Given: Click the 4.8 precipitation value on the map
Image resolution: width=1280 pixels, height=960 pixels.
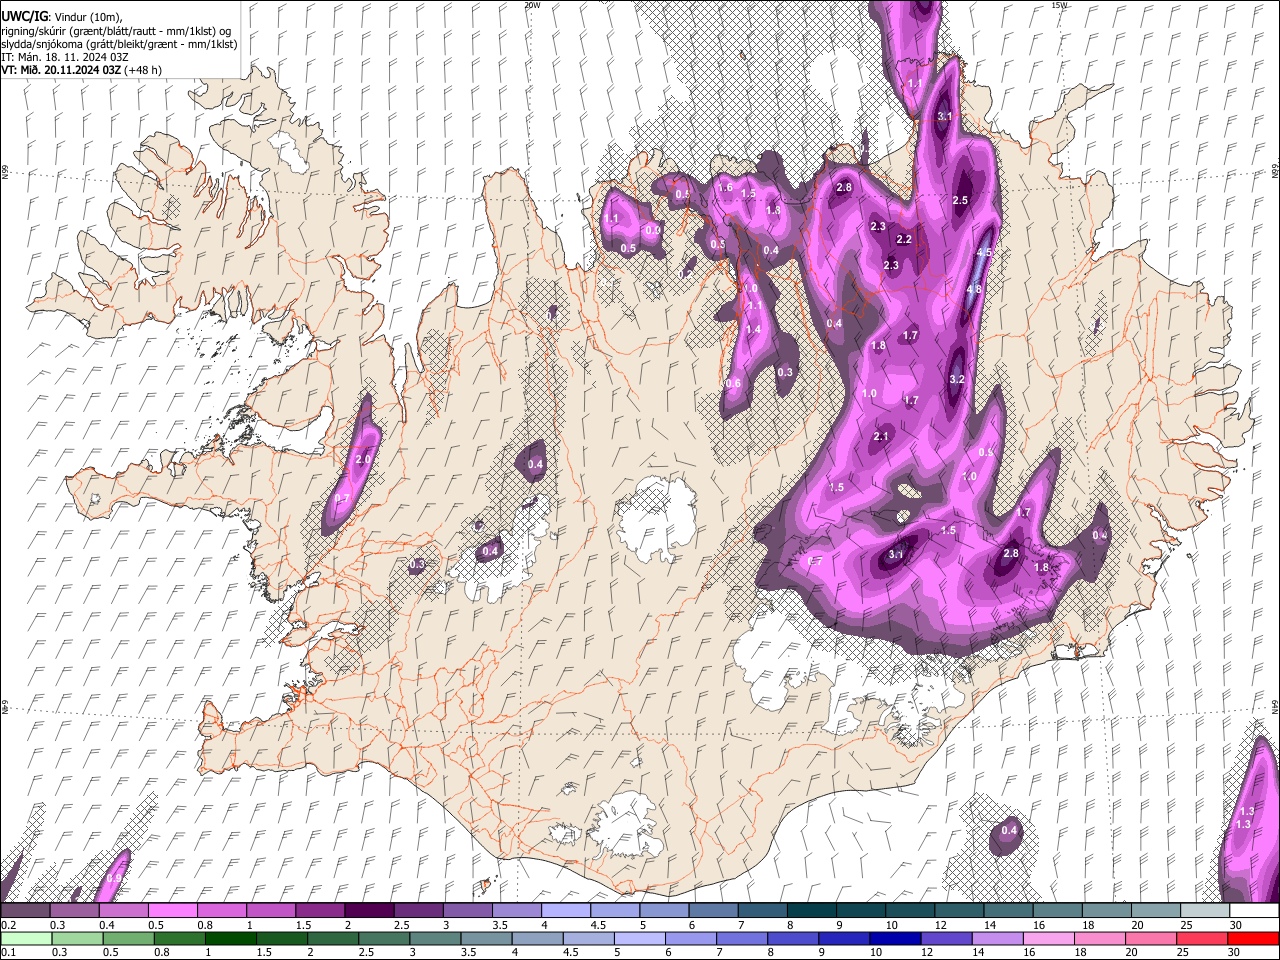Looking at the screenshot, I should [974, 290].
